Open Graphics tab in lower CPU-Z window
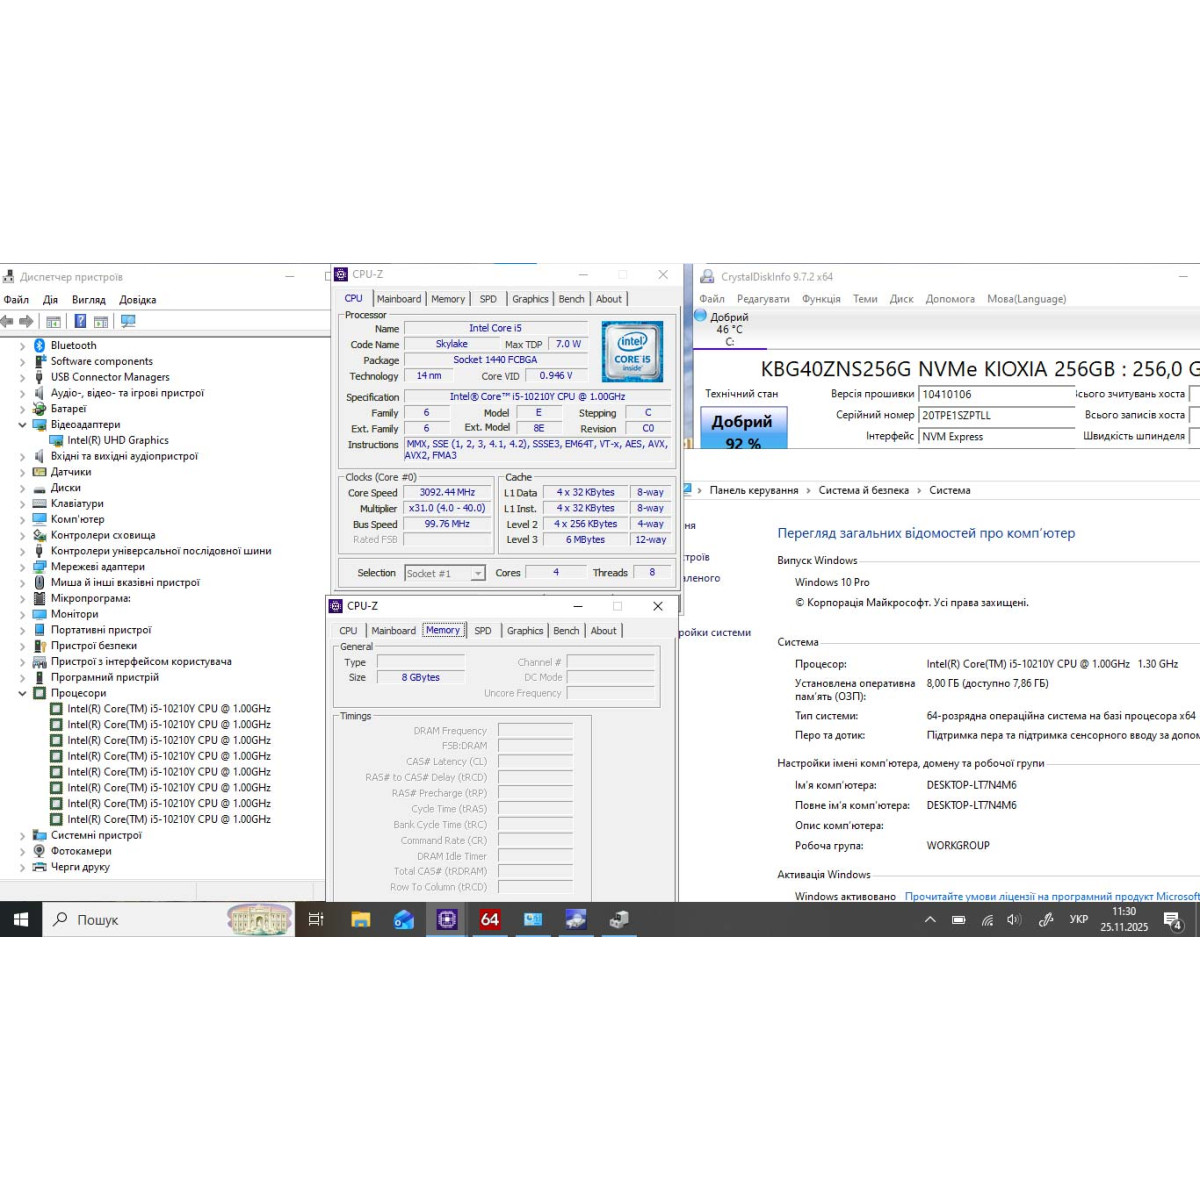 525,631
